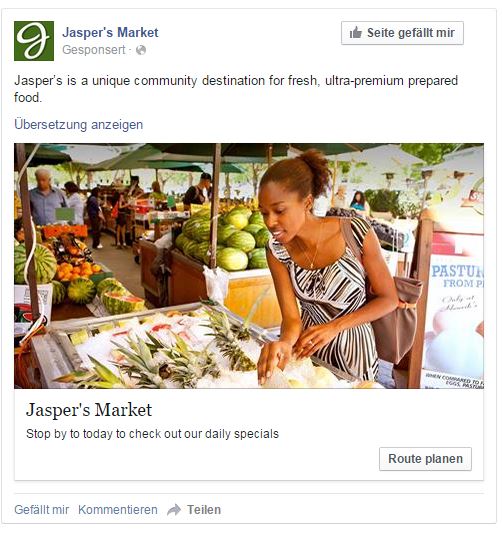This screenshot has height=533, width=502.
Task: Comment on the post via Kommentieren
Action: point(118,510)
